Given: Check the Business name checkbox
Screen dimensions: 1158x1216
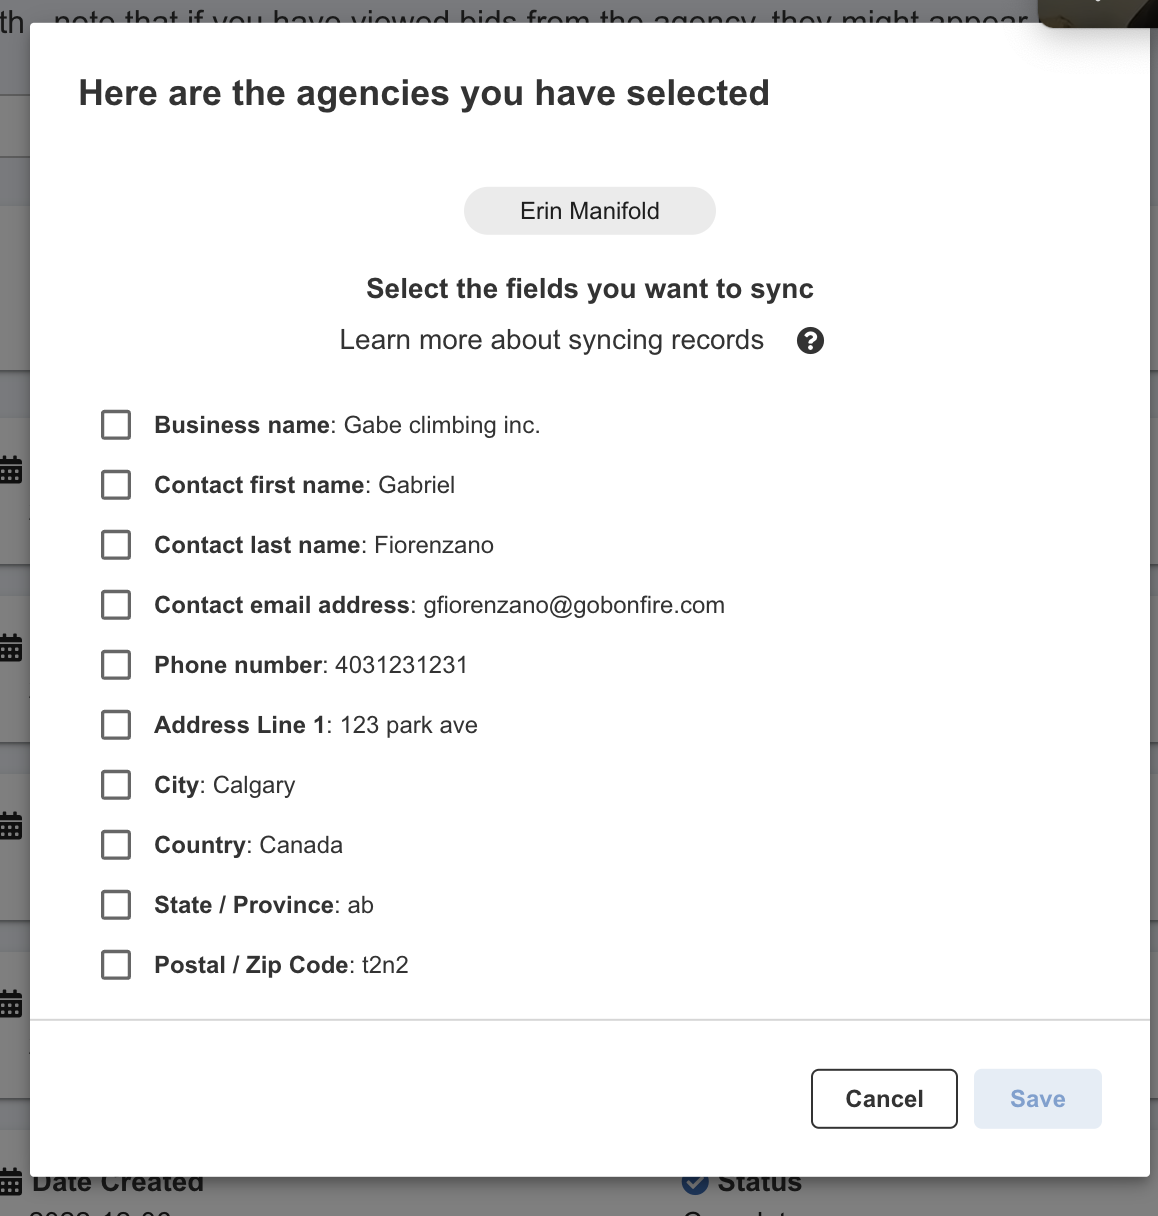Looking at the screenshot, I should [116, 425].
